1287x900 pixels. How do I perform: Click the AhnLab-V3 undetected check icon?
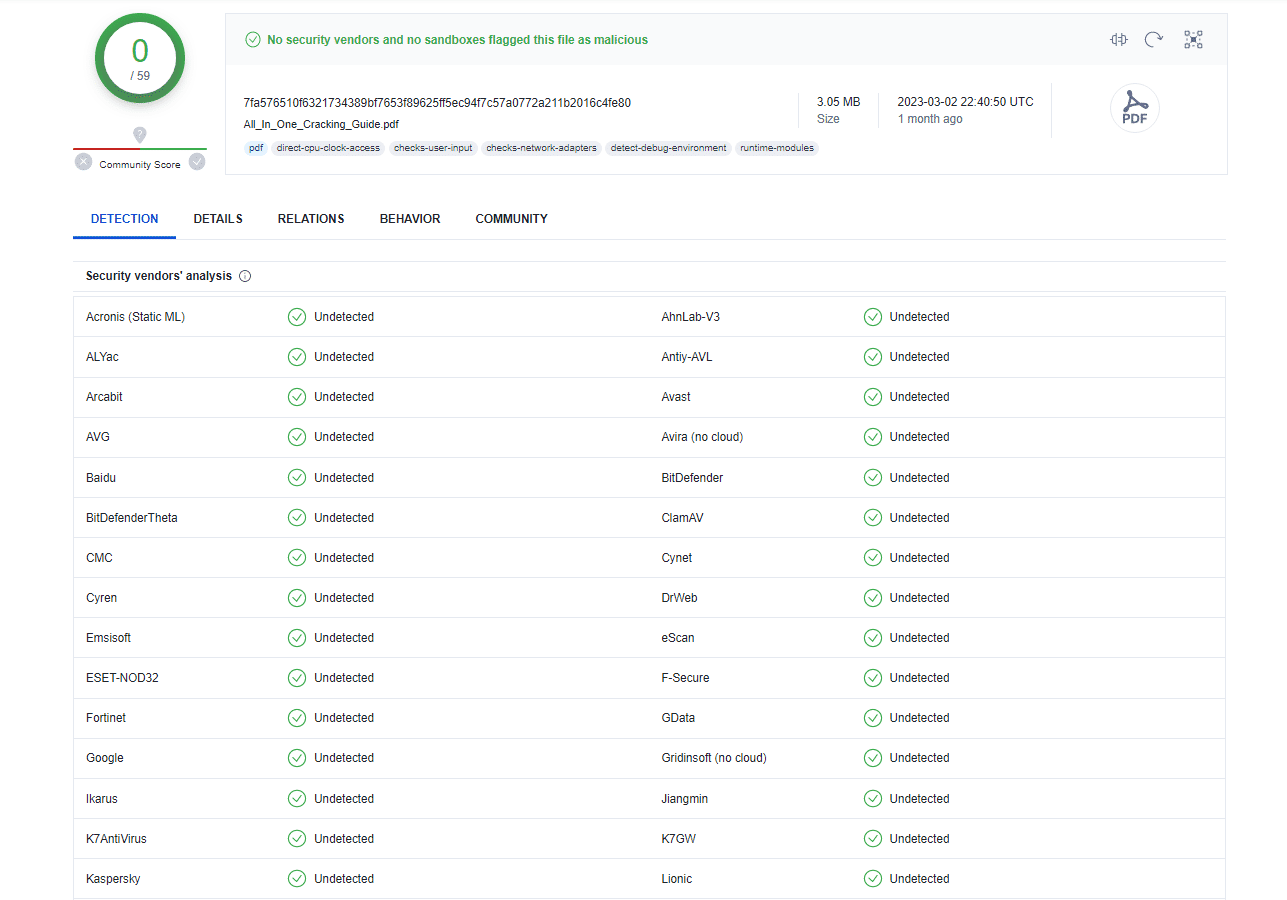tap(873, 317)
